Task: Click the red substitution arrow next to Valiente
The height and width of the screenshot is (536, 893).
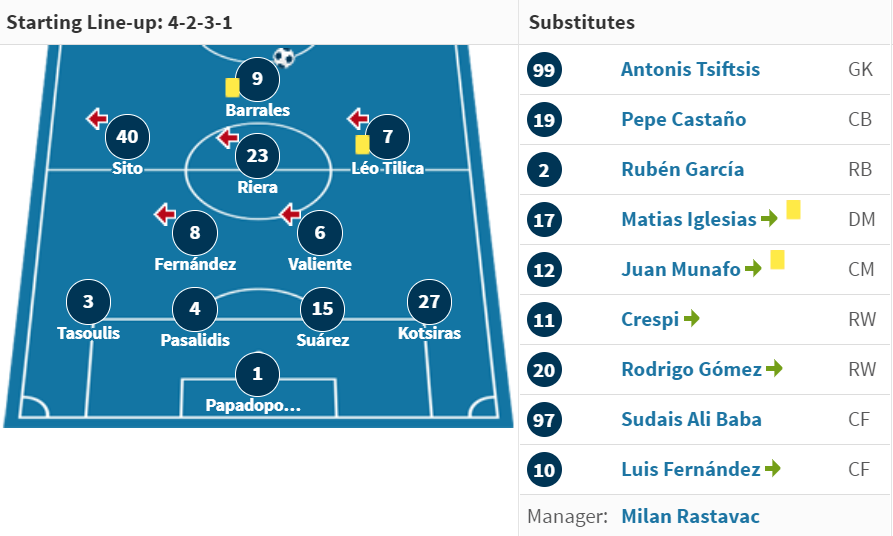Action: tap(290, 214)
